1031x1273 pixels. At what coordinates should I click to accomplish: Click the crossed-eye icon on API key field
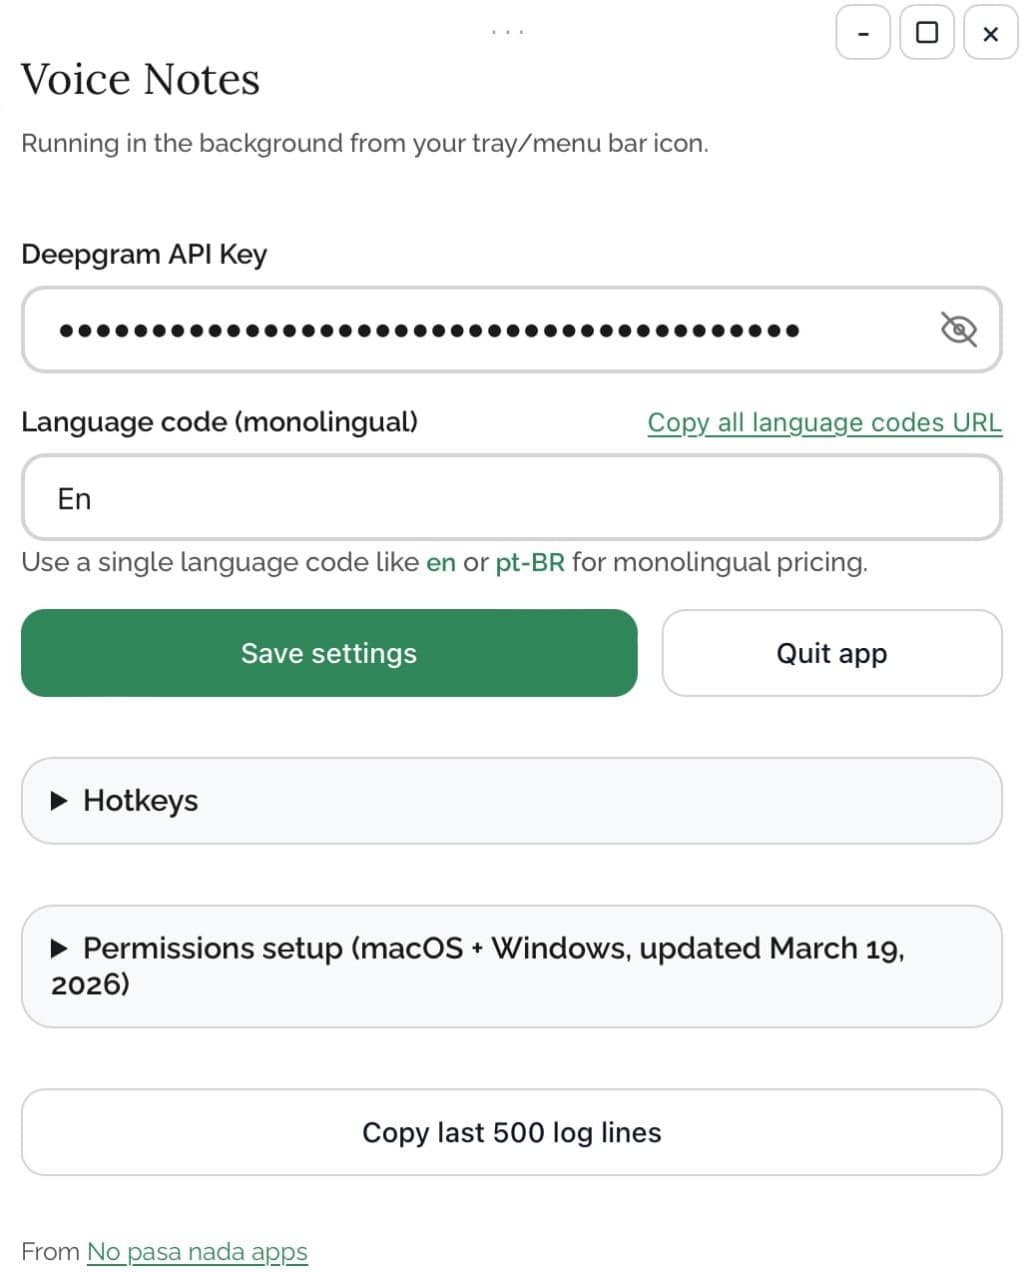(x=961, y=329)
